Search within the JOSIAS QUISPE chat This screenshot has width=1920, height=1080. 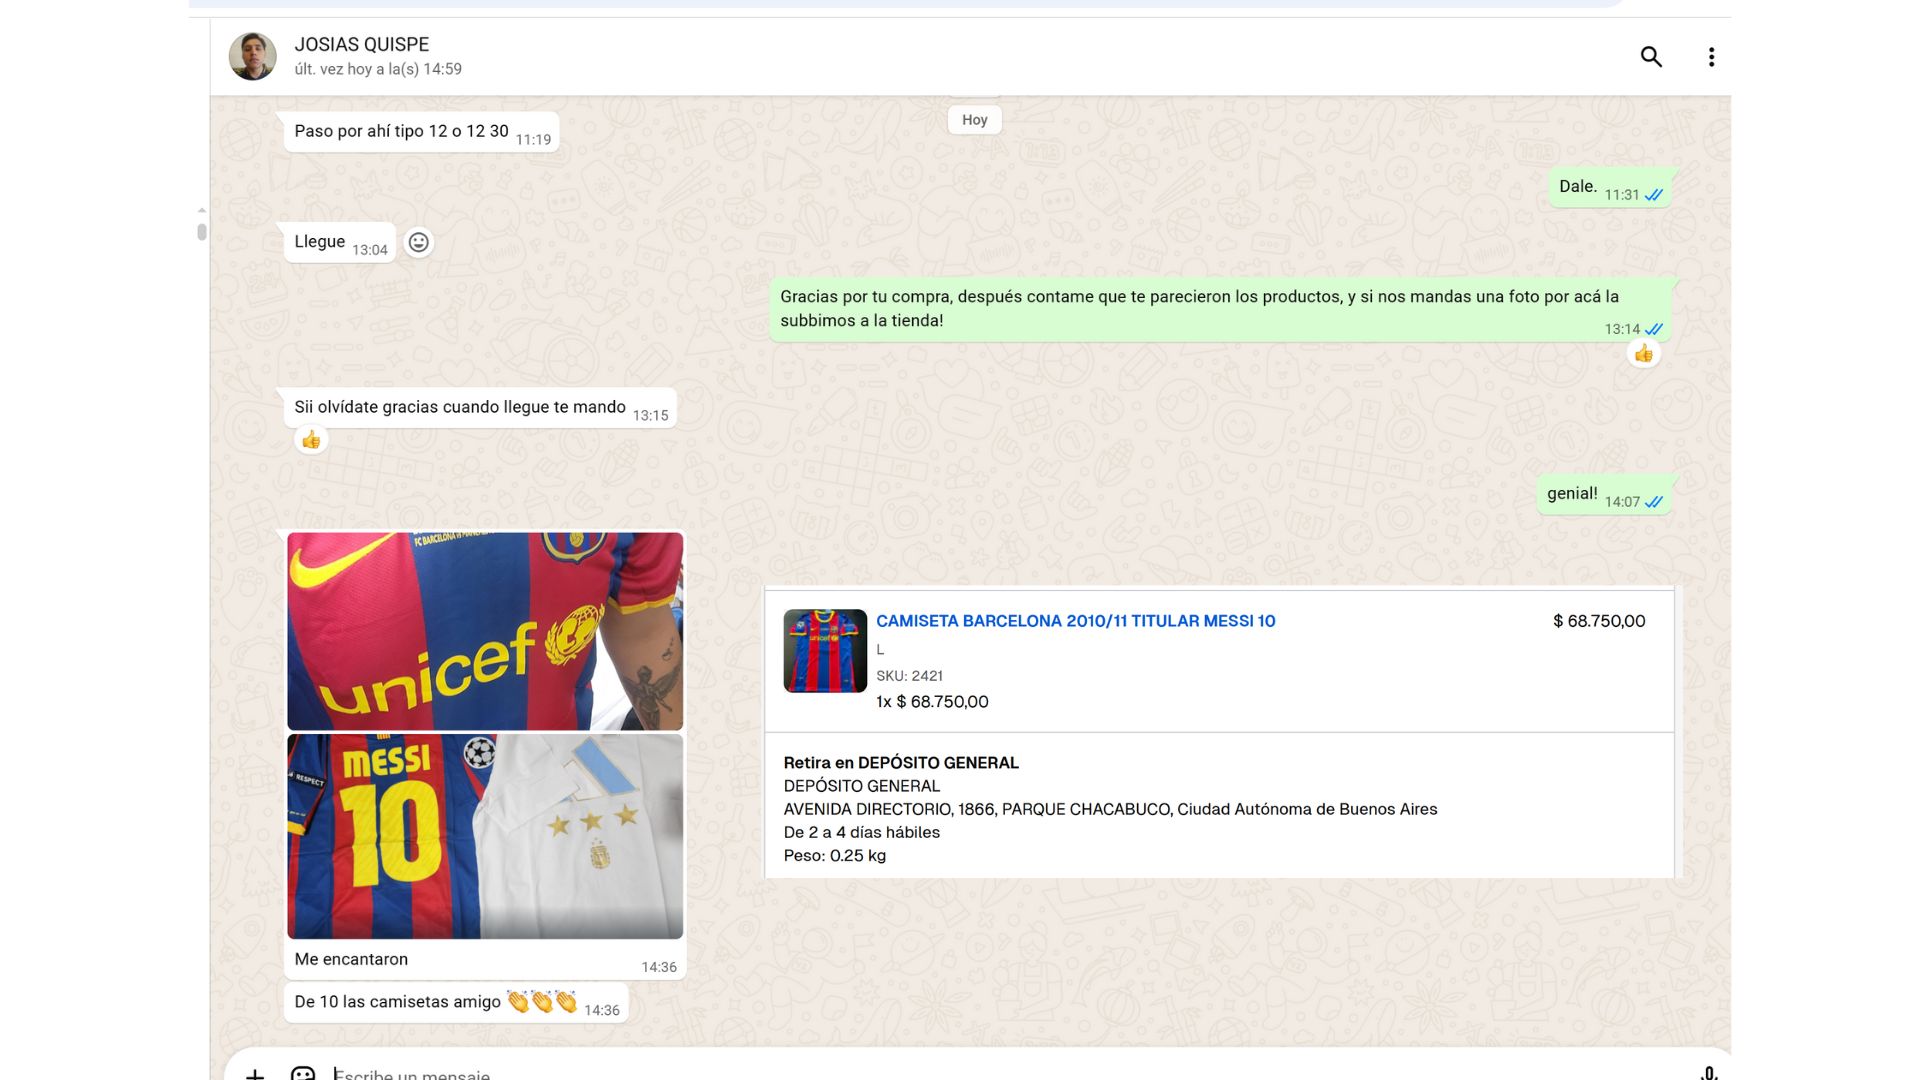(x=1651, y=57)
